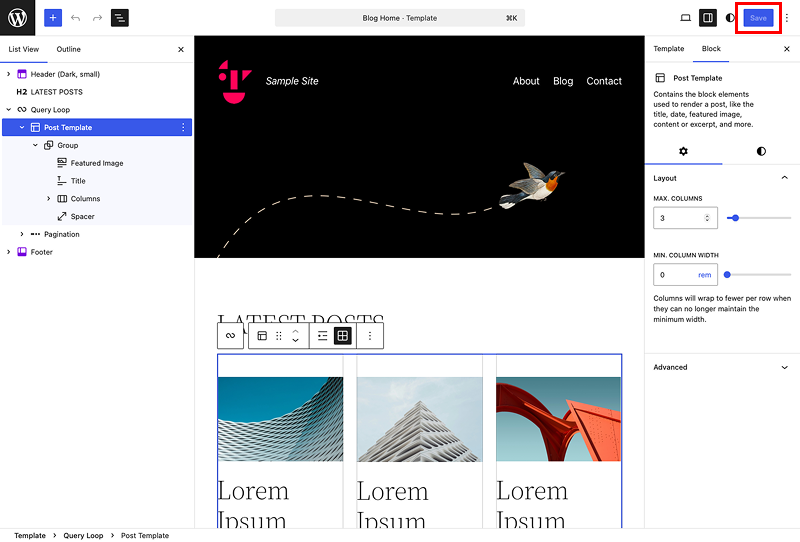Switch to block Styles tab icon
Viewport: 800px width, 542px height.
tap(761, 151)
